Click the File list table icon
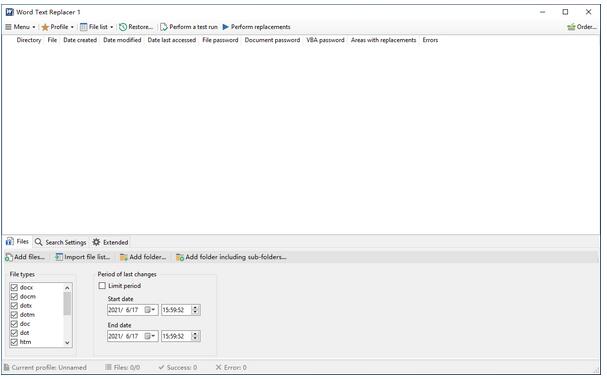607x380 pixels. coord(83,27)
